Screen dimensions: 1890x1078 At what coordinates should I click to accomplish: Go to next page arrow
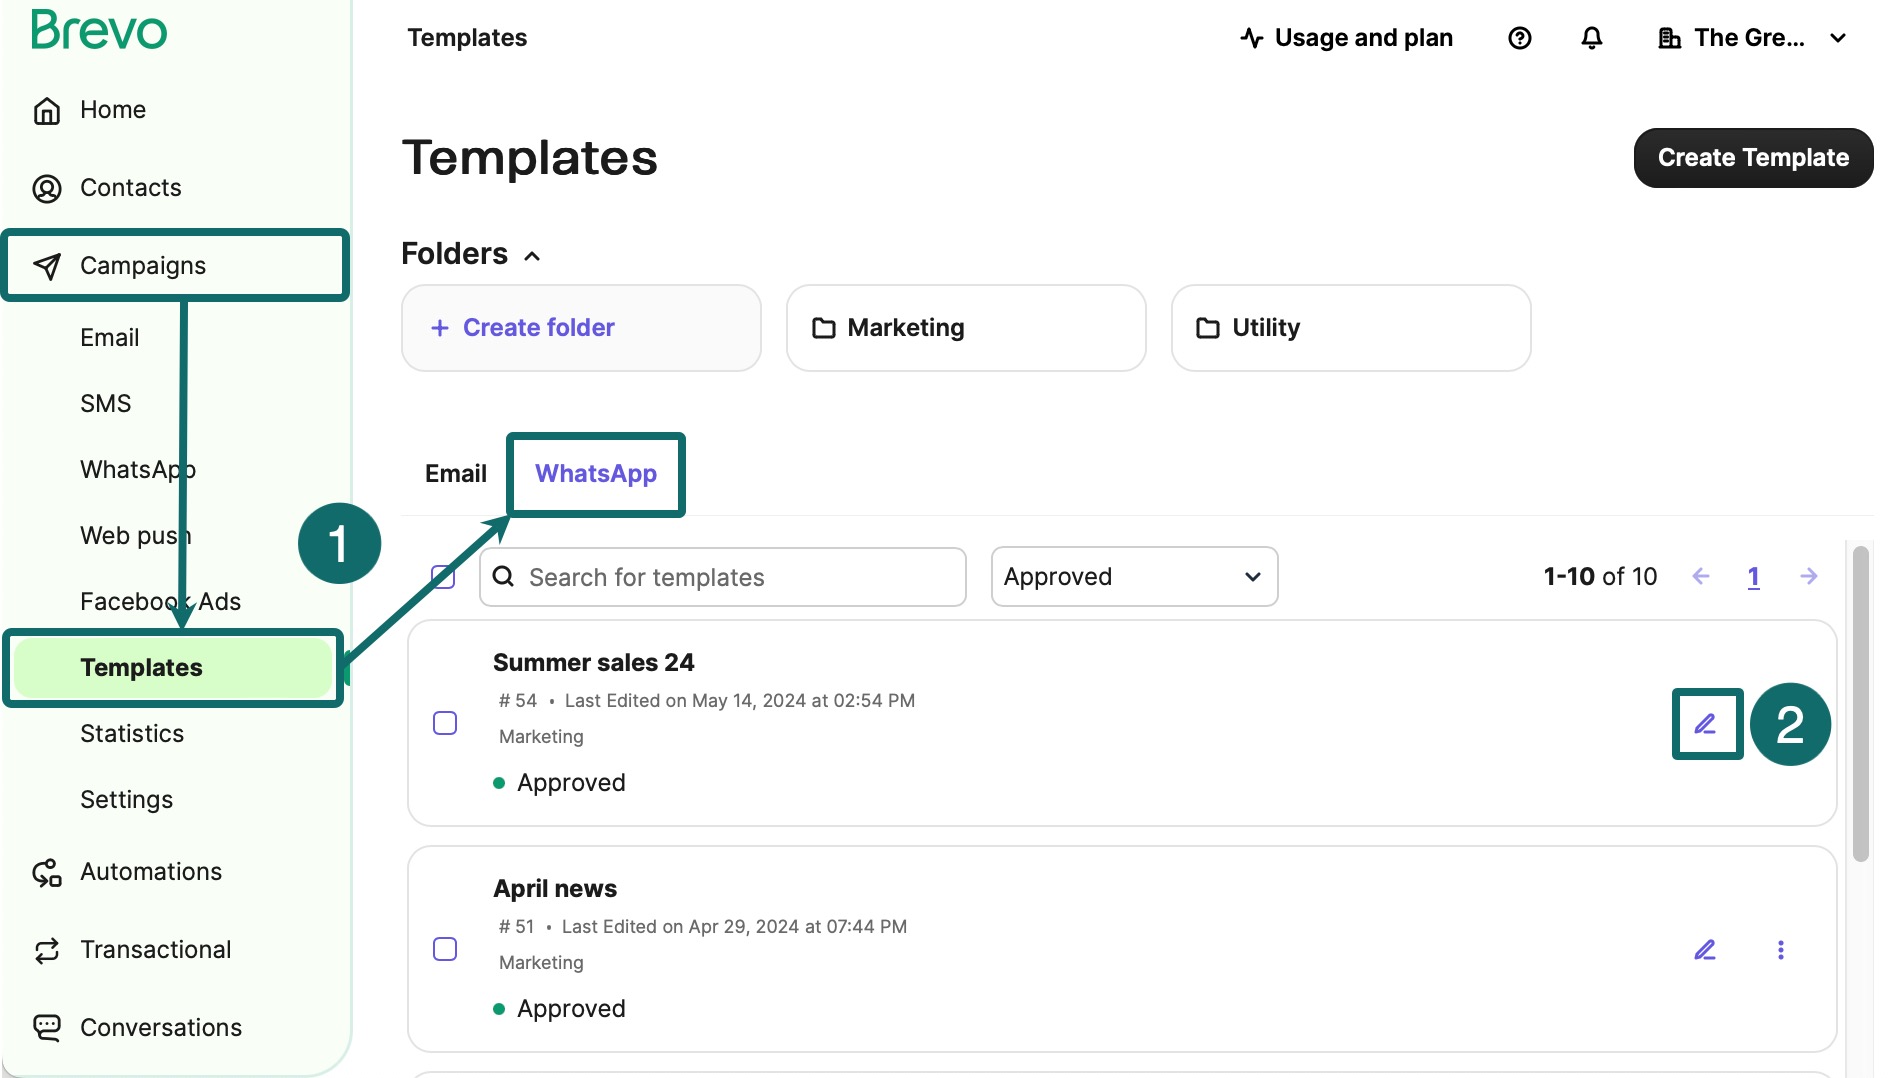pos(1808,576)
